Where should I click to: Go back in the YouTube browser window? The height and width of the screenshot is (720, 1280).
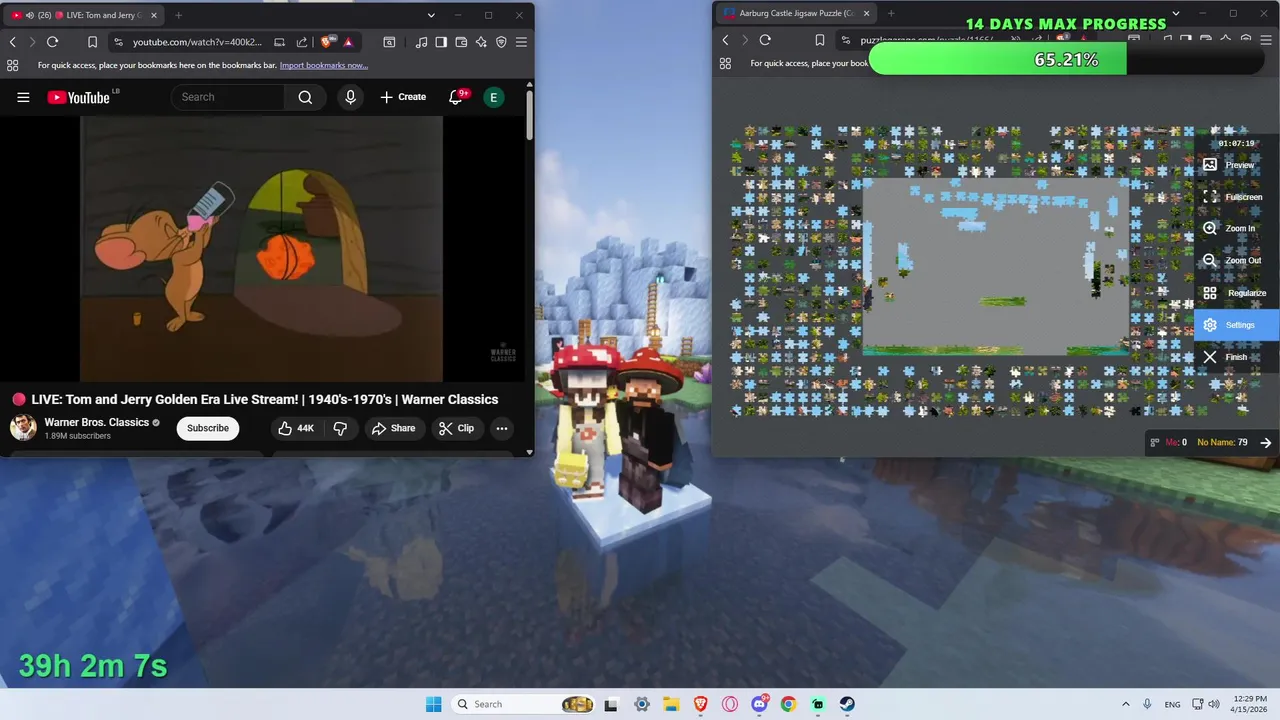13,42
